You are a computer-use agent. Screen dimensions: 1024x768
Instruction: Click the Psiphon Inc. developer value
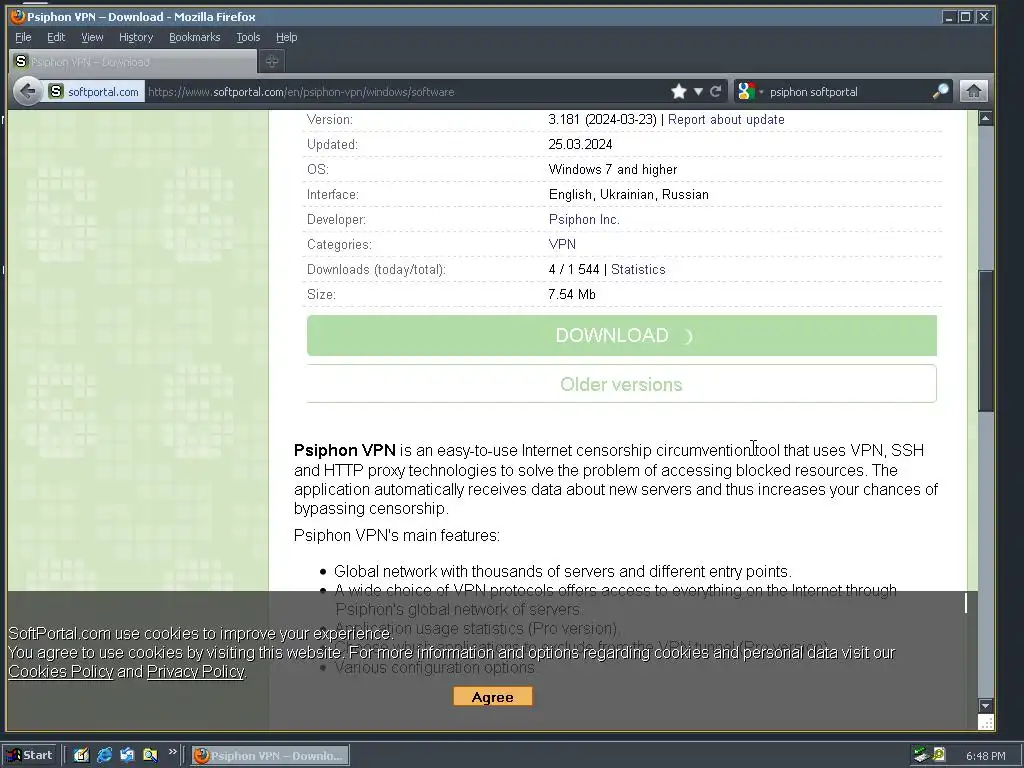point(584,219)
